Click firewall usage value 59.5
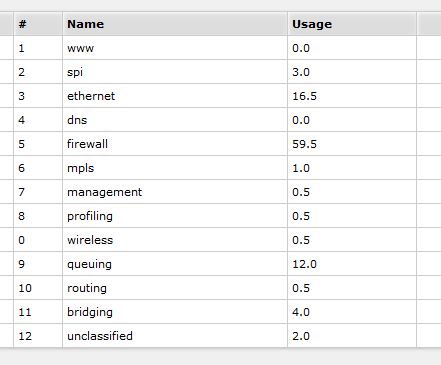 point(304,144)
